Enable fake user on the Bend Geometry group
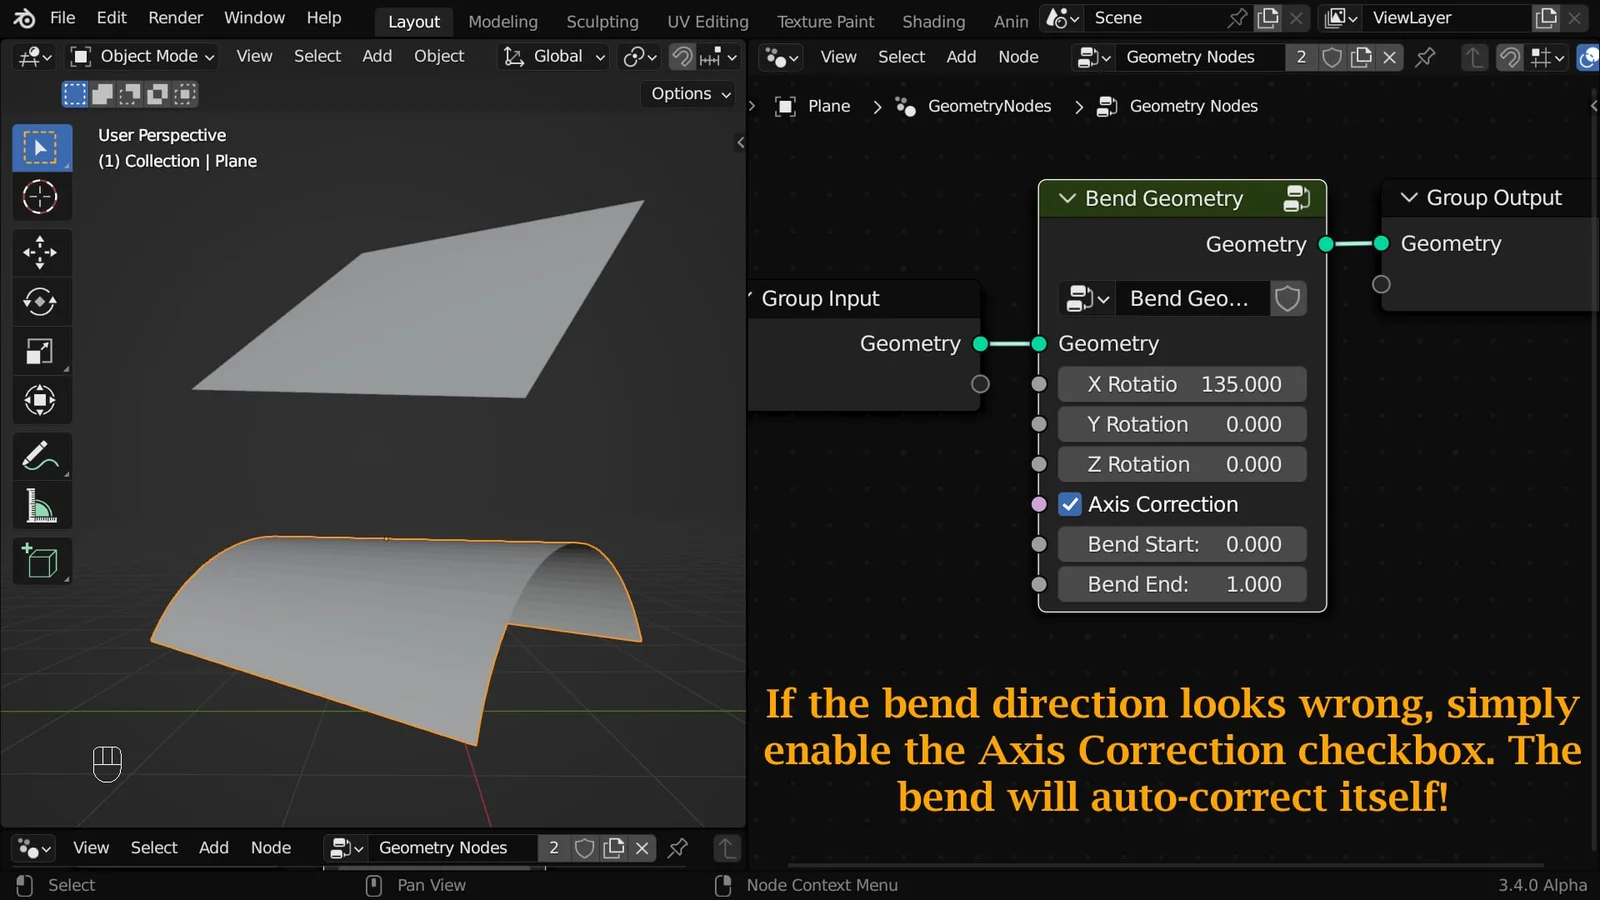Image resolution: width=1600 pixels, height=900 pixels. pyautogui.click(x=1287, y=298)
